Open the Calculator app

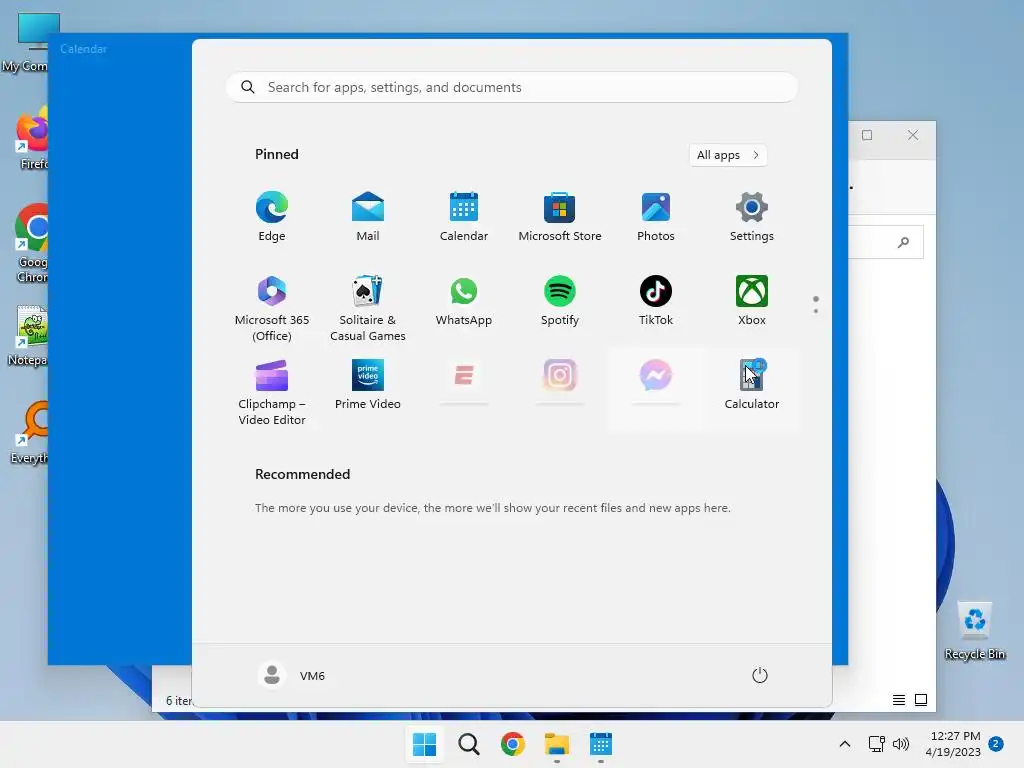(752, 385)
